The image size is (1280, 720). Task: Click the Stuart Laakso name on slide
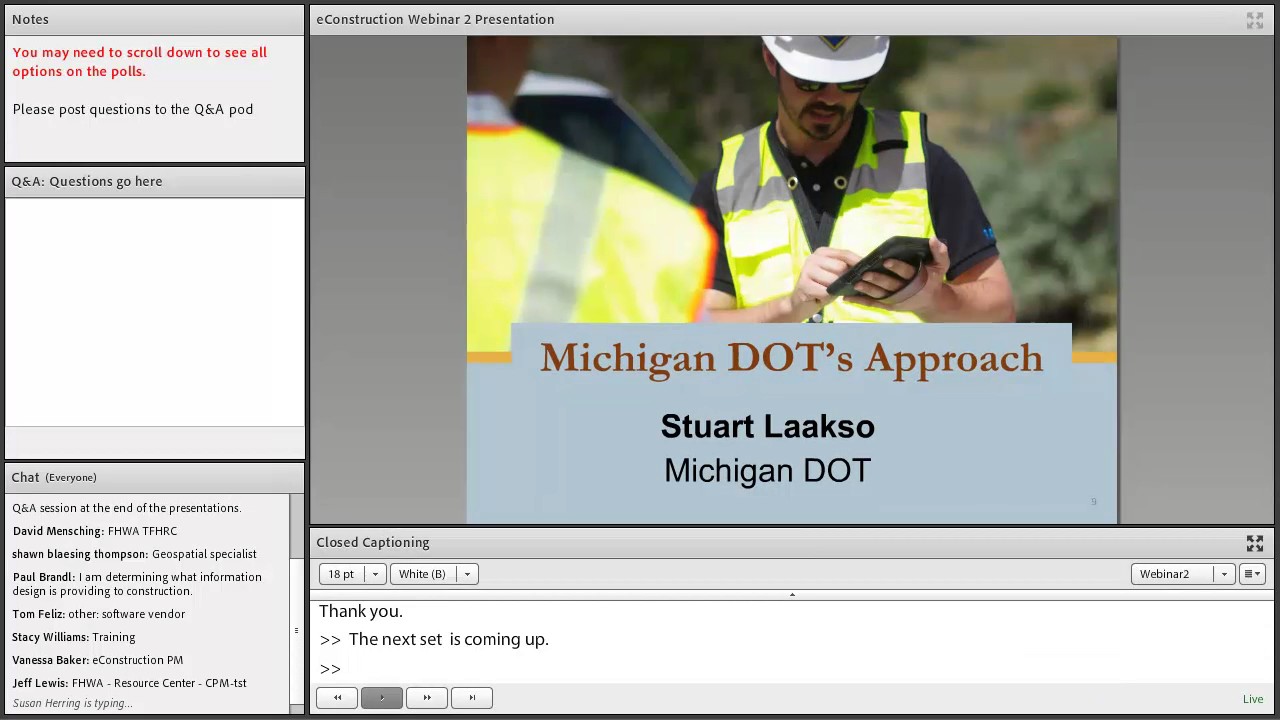(768, 427)
